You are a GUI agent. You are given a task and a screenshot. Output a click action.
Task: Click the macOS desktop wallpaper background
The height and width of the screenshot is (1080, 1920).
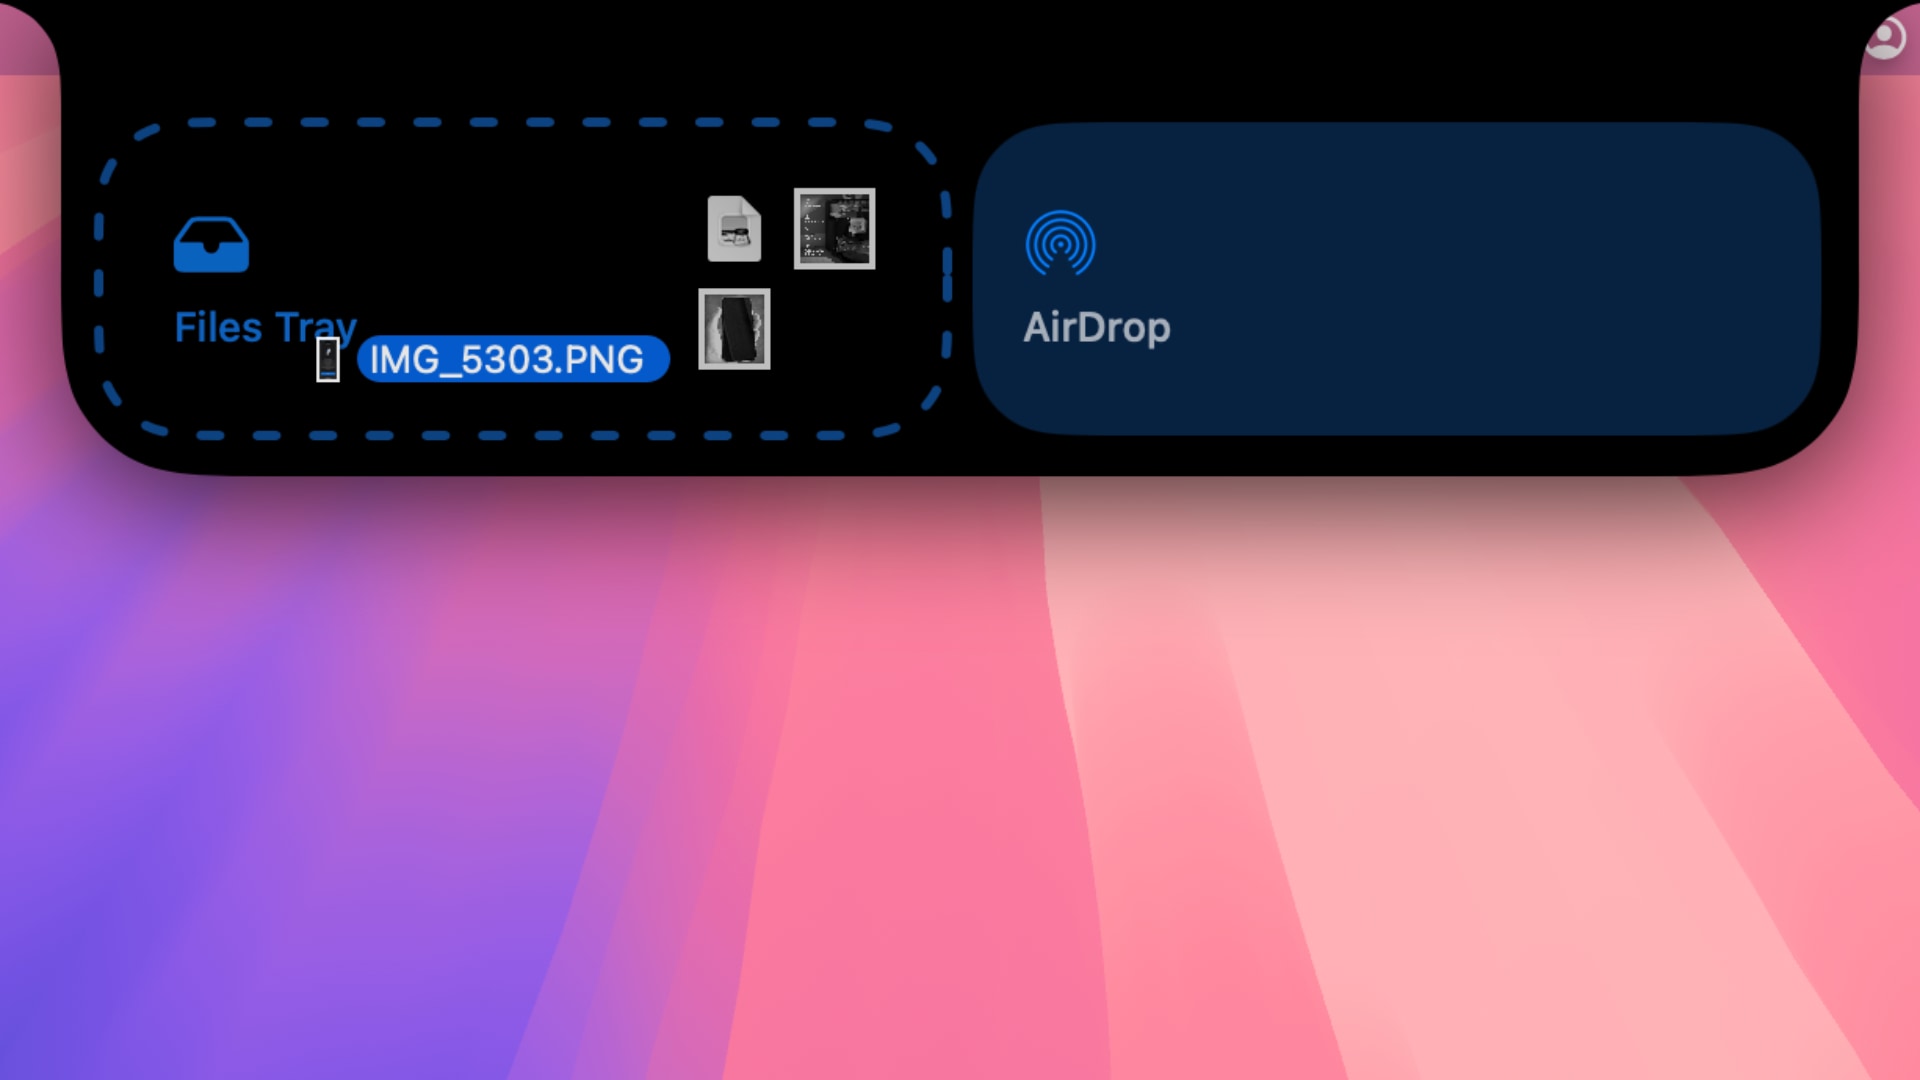(960, 791)
